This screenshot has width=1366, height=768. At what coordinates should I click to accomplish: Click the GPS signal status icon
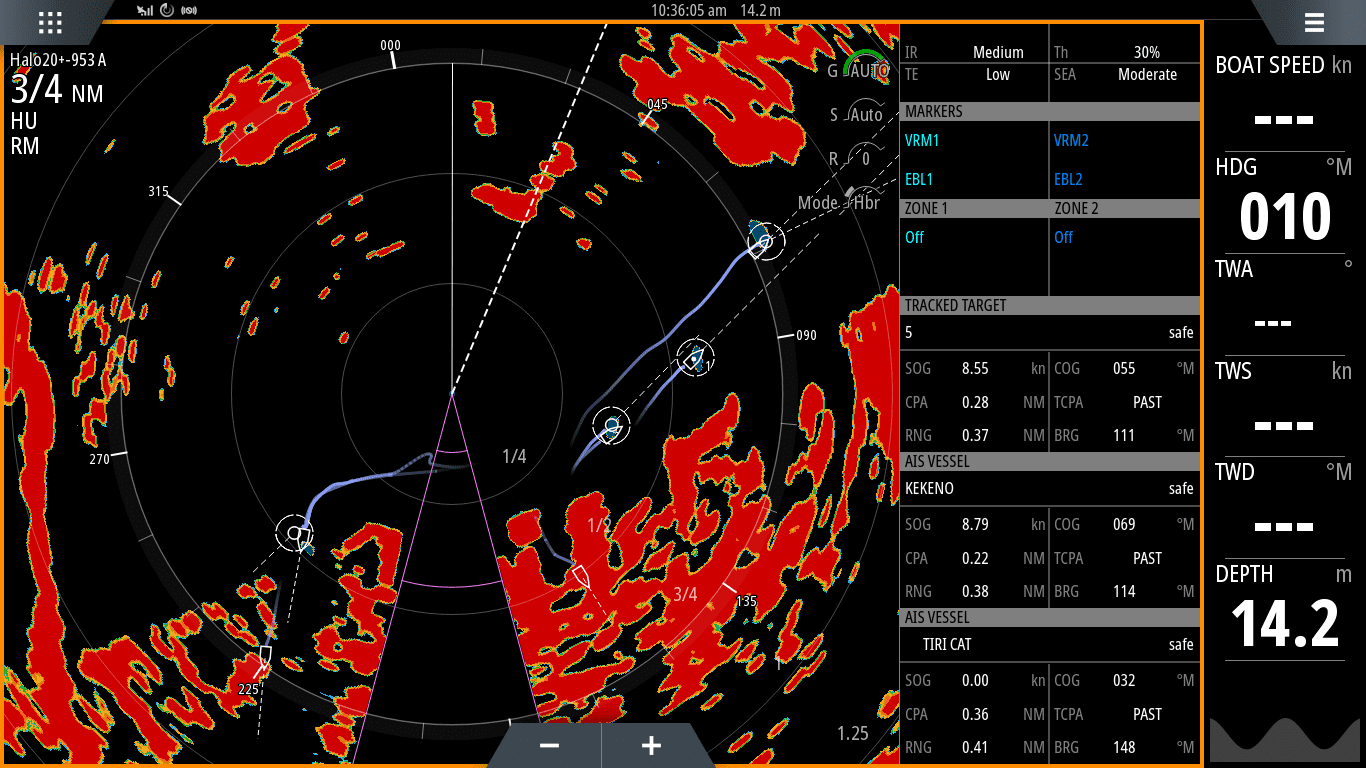coord(144,11)
